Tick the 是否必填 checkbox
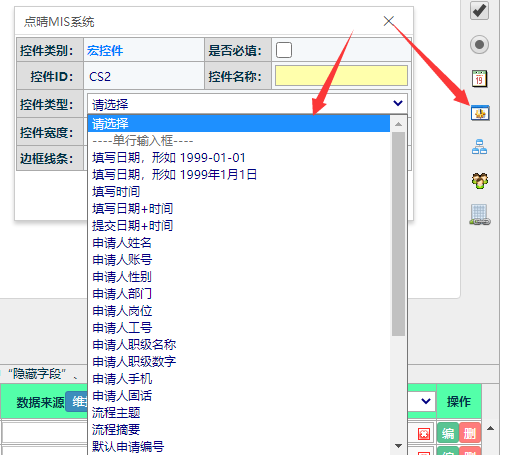The width and height of the screenshot is (507, 455). click(x=284, y=50)
